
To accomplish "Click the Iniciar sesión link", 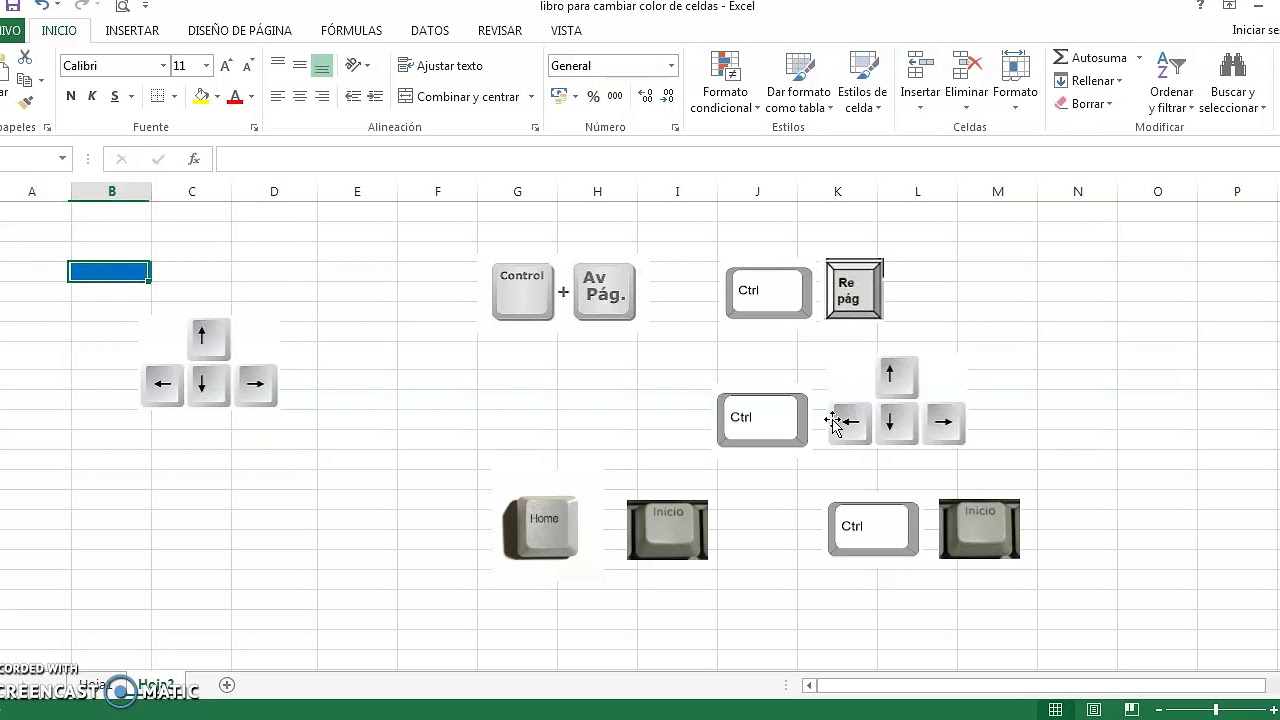I will pyautogui.click(x=1256, y=30).
